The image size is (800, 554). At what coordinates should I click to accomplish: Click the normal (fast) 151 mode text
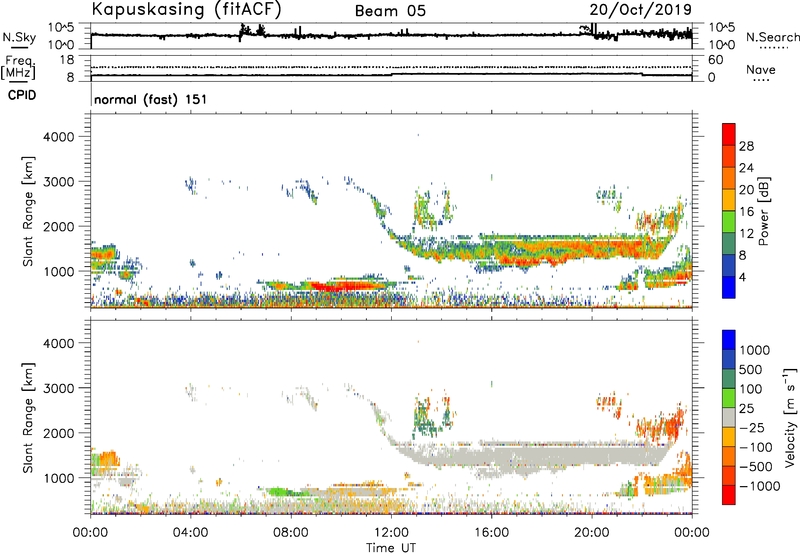tap(151, 99)
